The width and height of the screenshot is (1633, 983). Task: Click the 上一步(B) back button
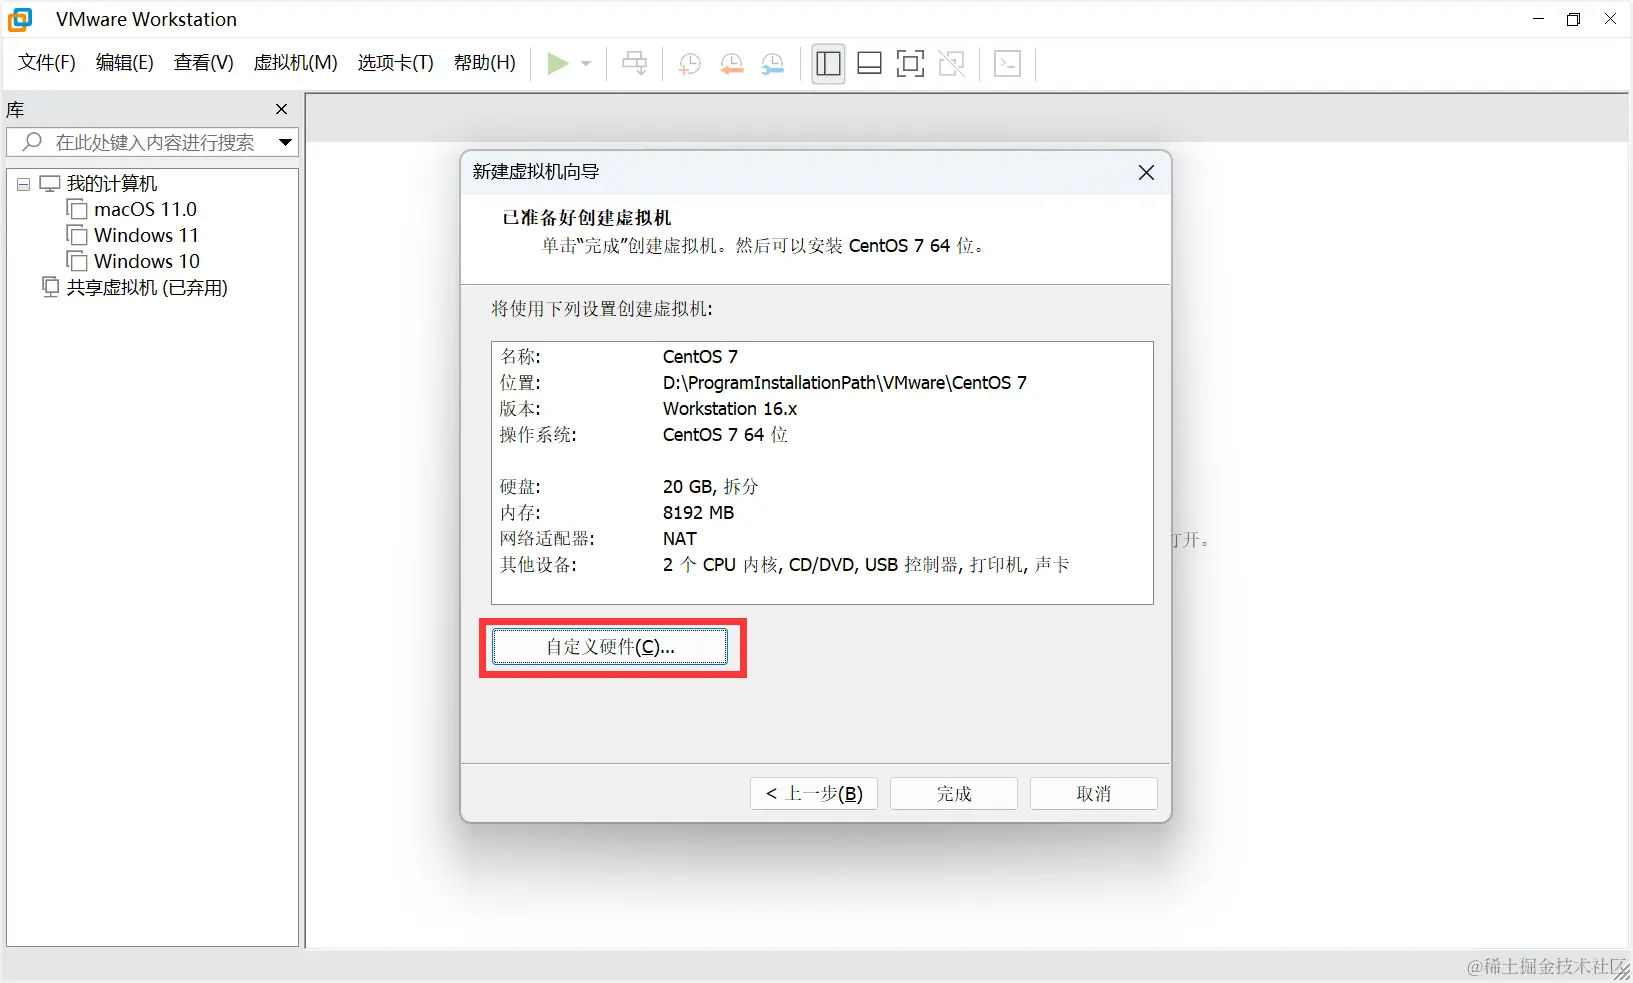(814, 794)
